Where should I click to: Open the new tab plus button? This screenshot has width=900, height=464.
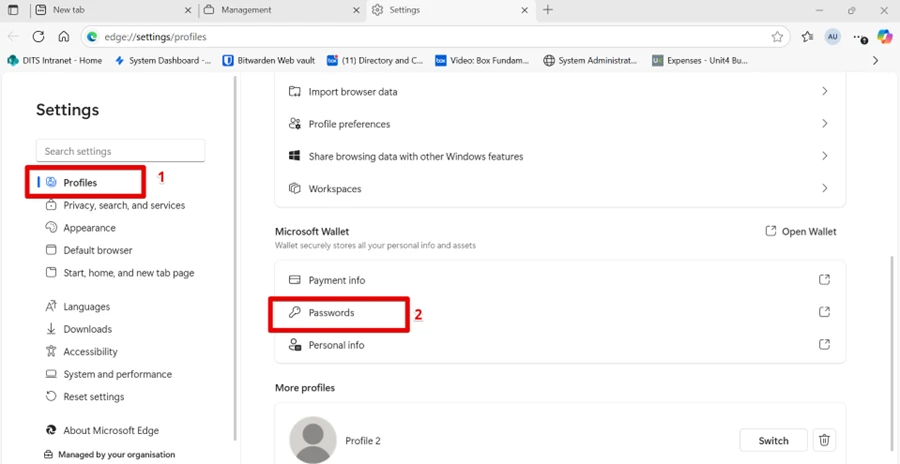547,10
